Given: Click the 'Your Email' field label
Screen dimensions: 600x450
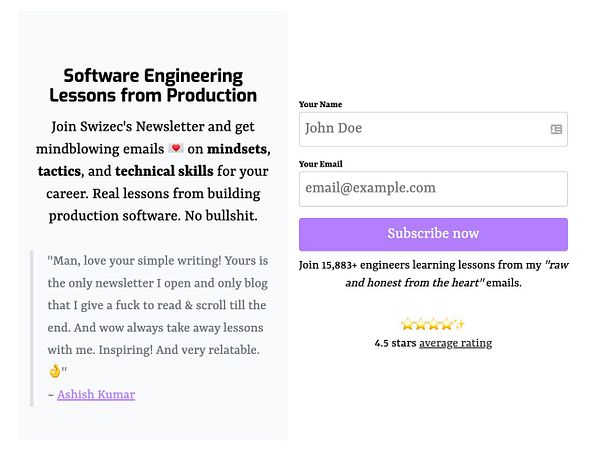Looking at the screenshot, I should coord(320,163).
